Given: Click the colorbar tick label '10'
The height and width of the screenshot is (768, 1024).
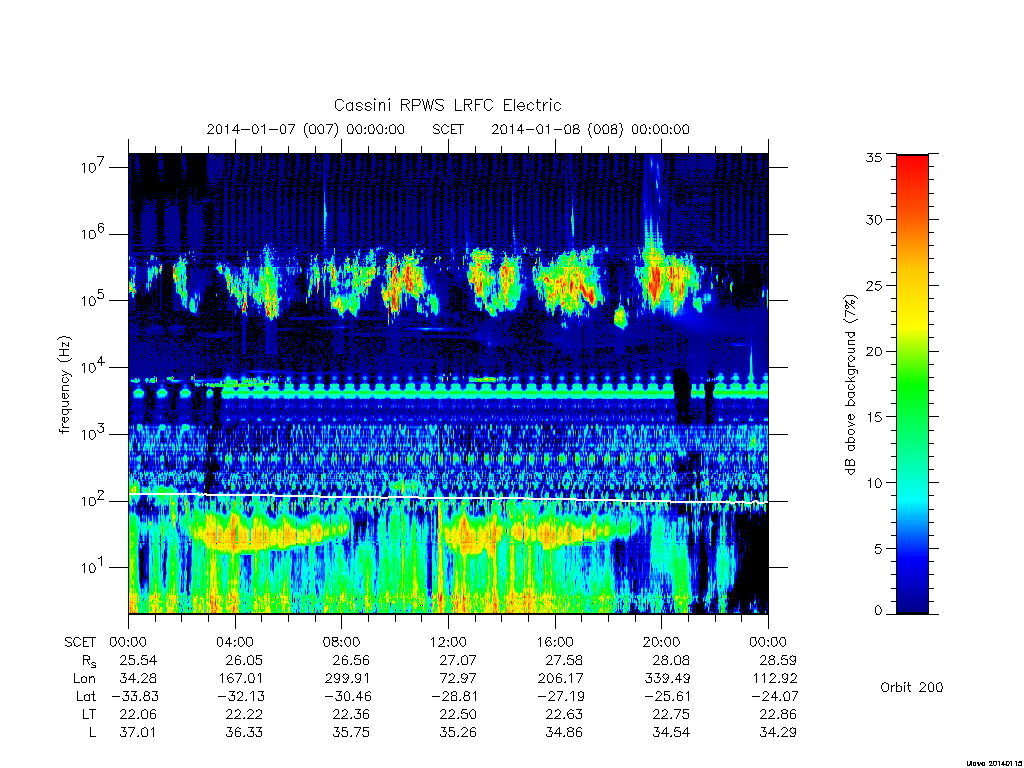Looking at the screenshot, I should (874, 483).
